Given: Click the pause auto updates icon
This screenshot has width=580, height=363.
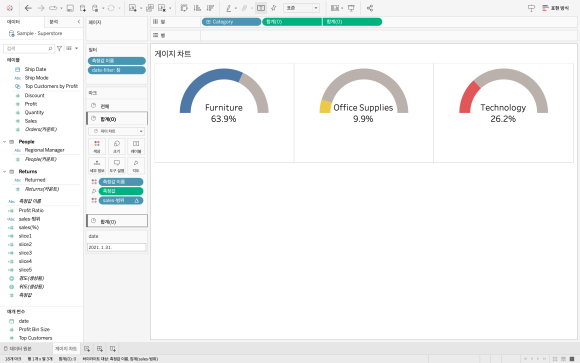Looking at the screenshot, I should click(x=95, y=8).
